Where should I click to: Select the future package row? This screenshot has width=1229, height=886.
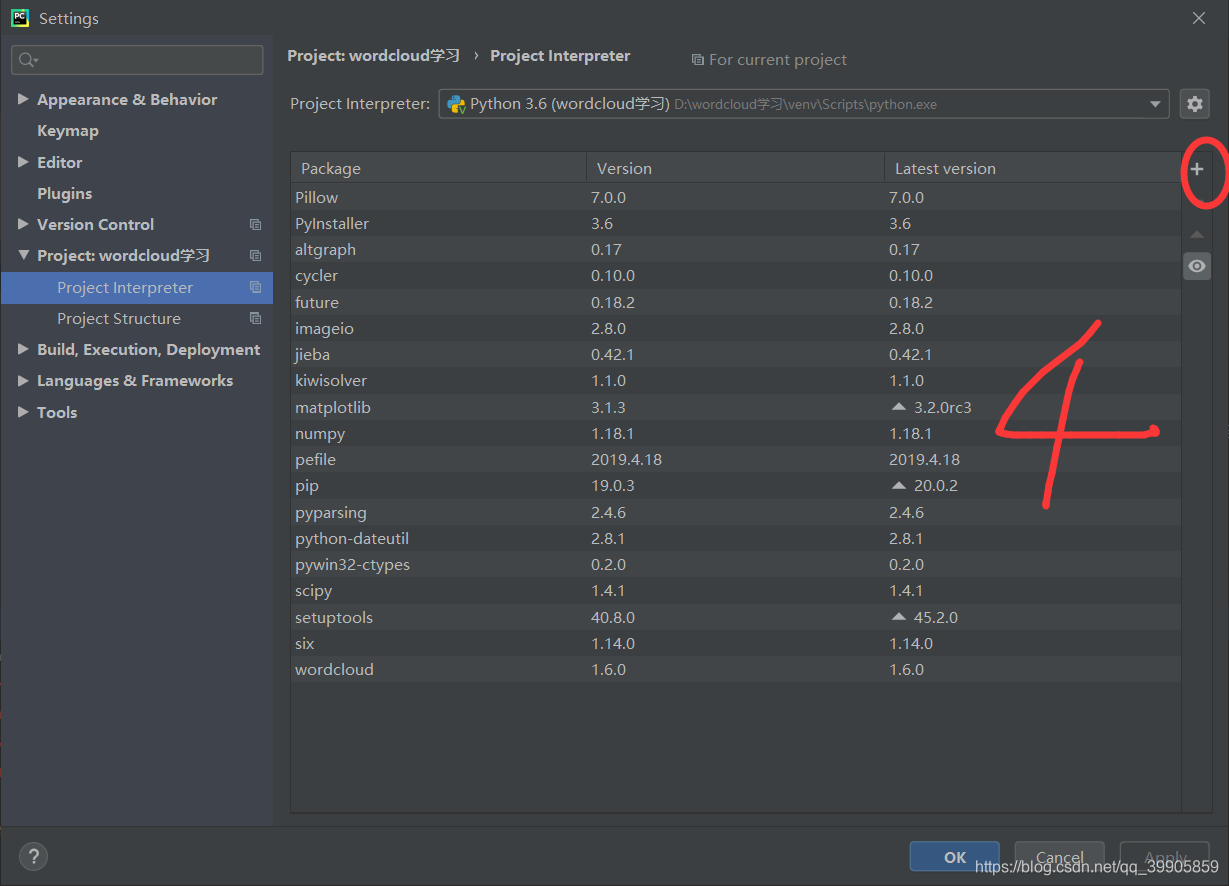pos(735,302)
